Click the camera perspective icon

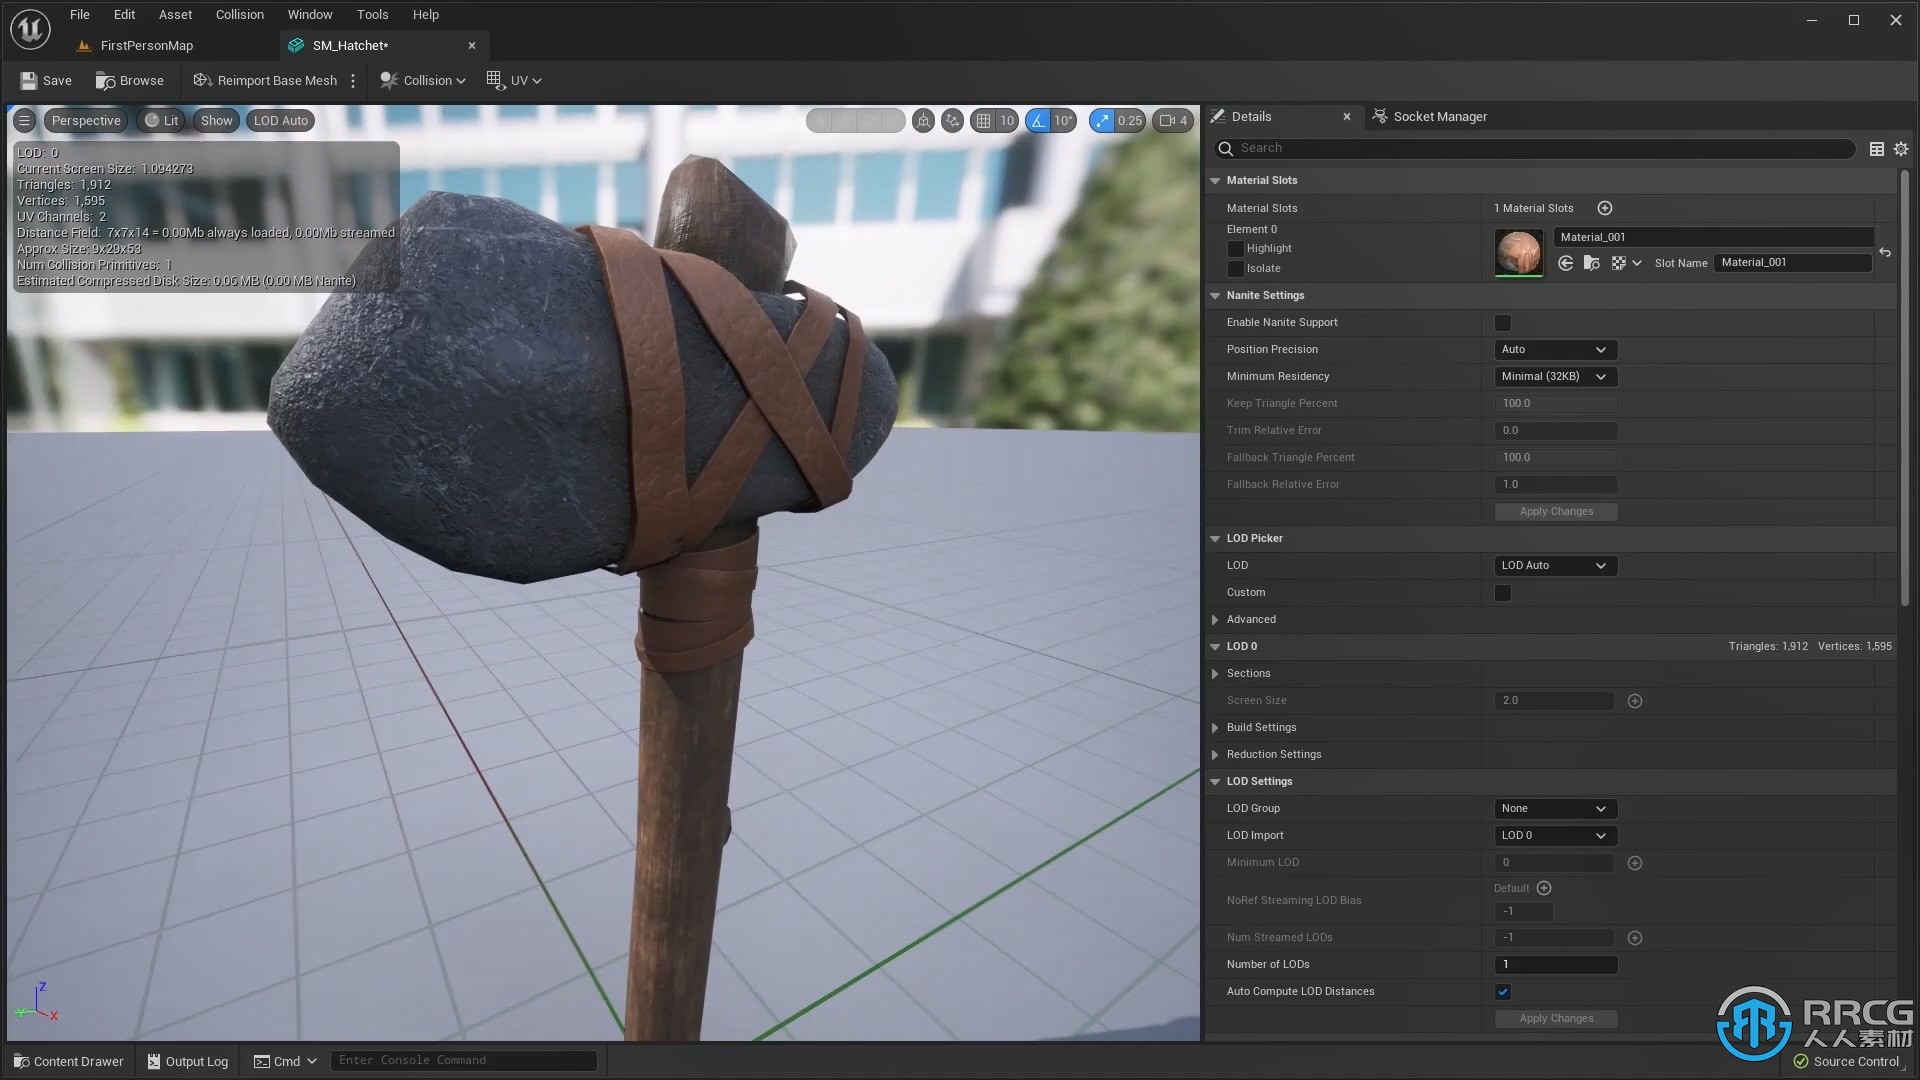pos(86,120)
